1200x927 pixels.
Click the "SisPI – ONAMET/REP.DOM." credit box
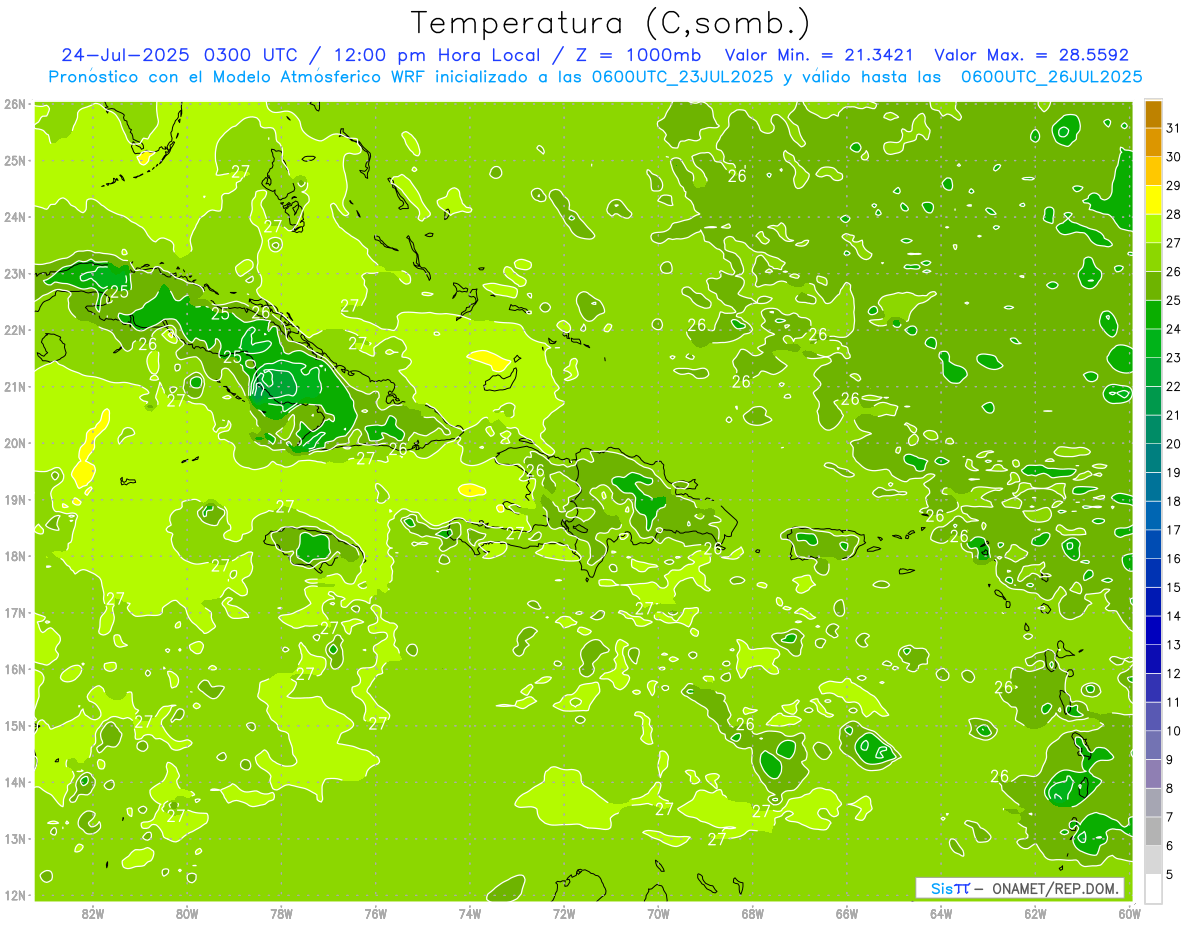click(x=1020, y=888)
